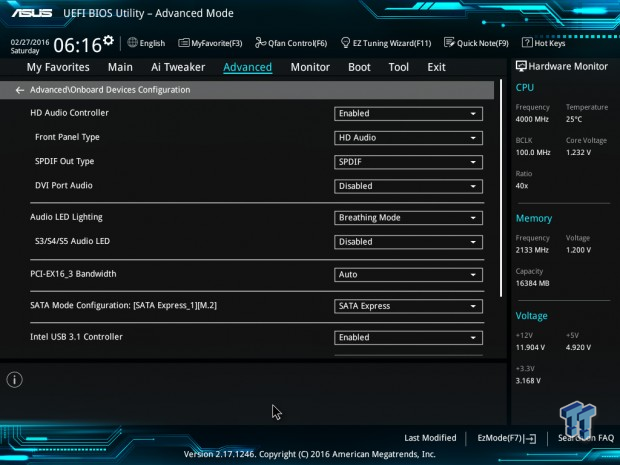Select the Advanced tab

[248, 67]
